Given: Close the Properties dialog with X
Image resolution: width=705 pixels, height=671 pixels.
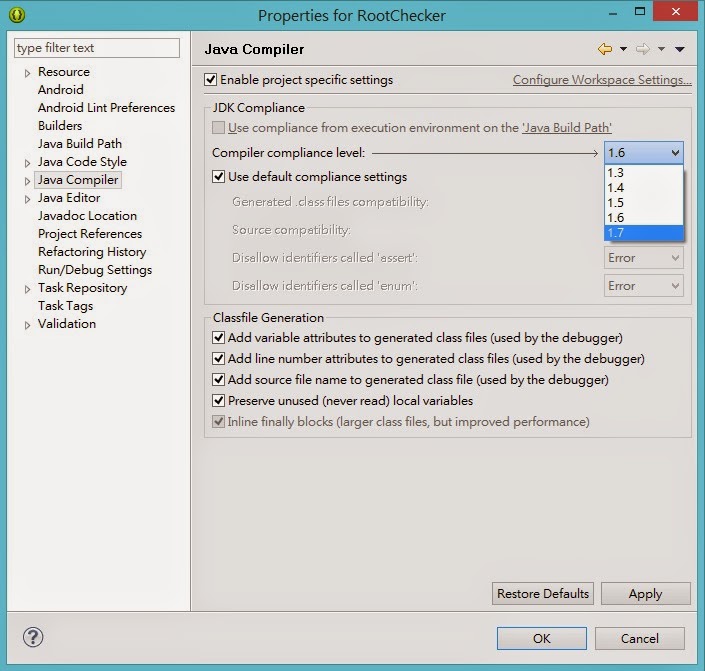Looking at the screenshot, I should click(x=675, y=11).
